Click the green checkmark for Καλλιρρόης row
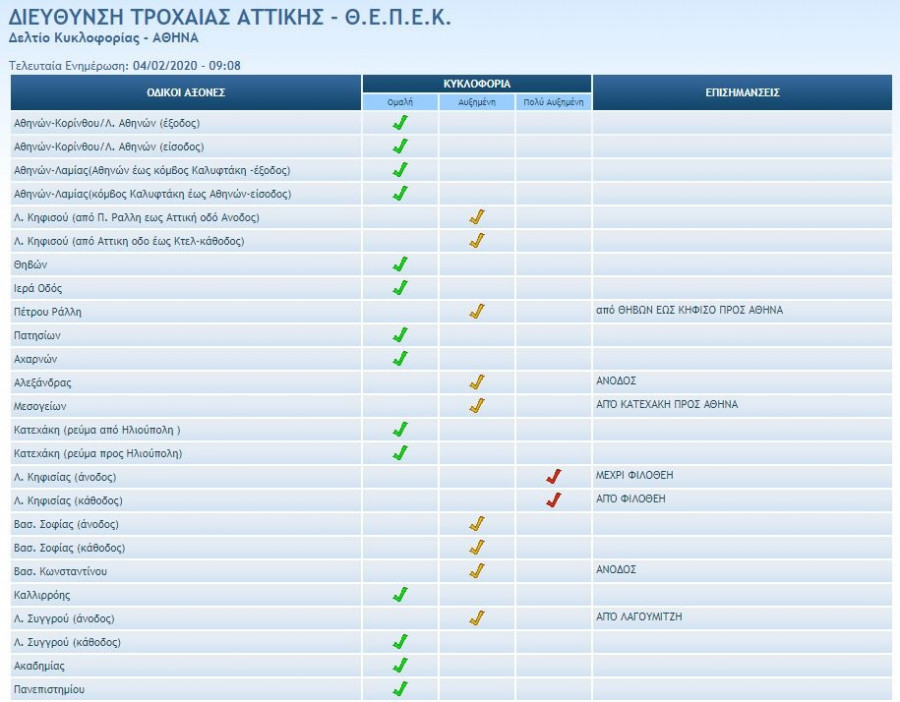This screenshot has height=702, width=900. click(x=400, y=594)
